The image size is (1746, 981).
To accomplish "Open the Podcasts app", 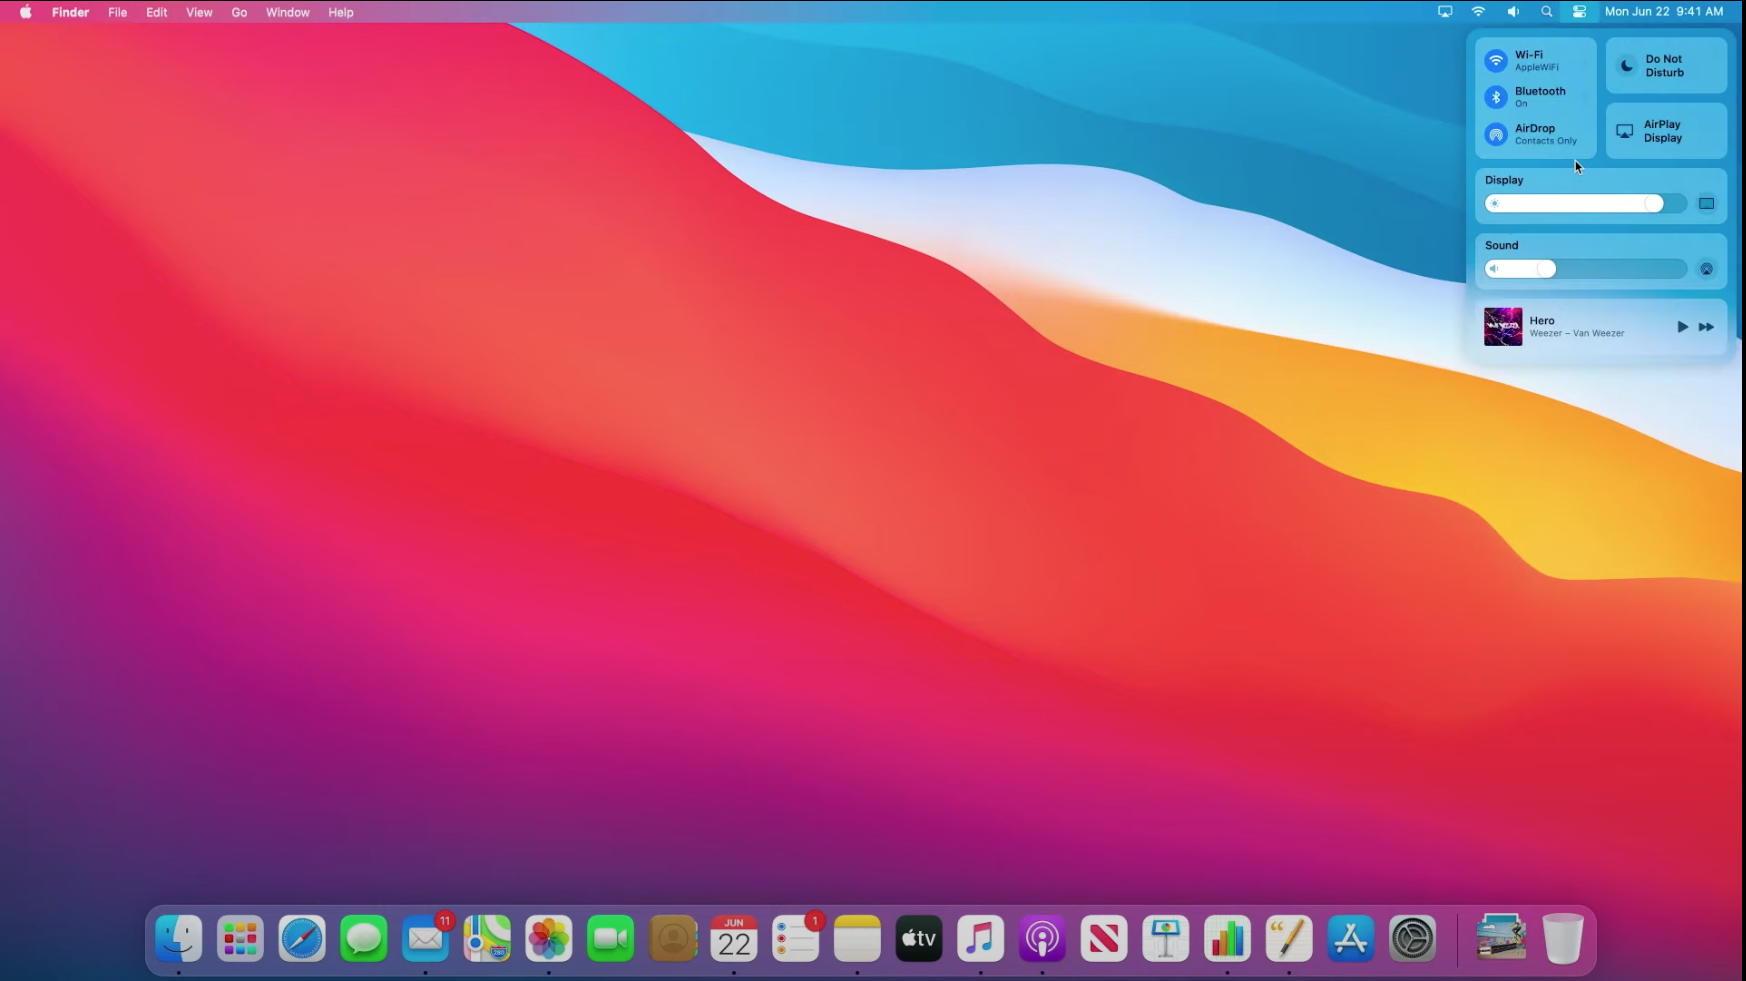I will pos(1043,938).
